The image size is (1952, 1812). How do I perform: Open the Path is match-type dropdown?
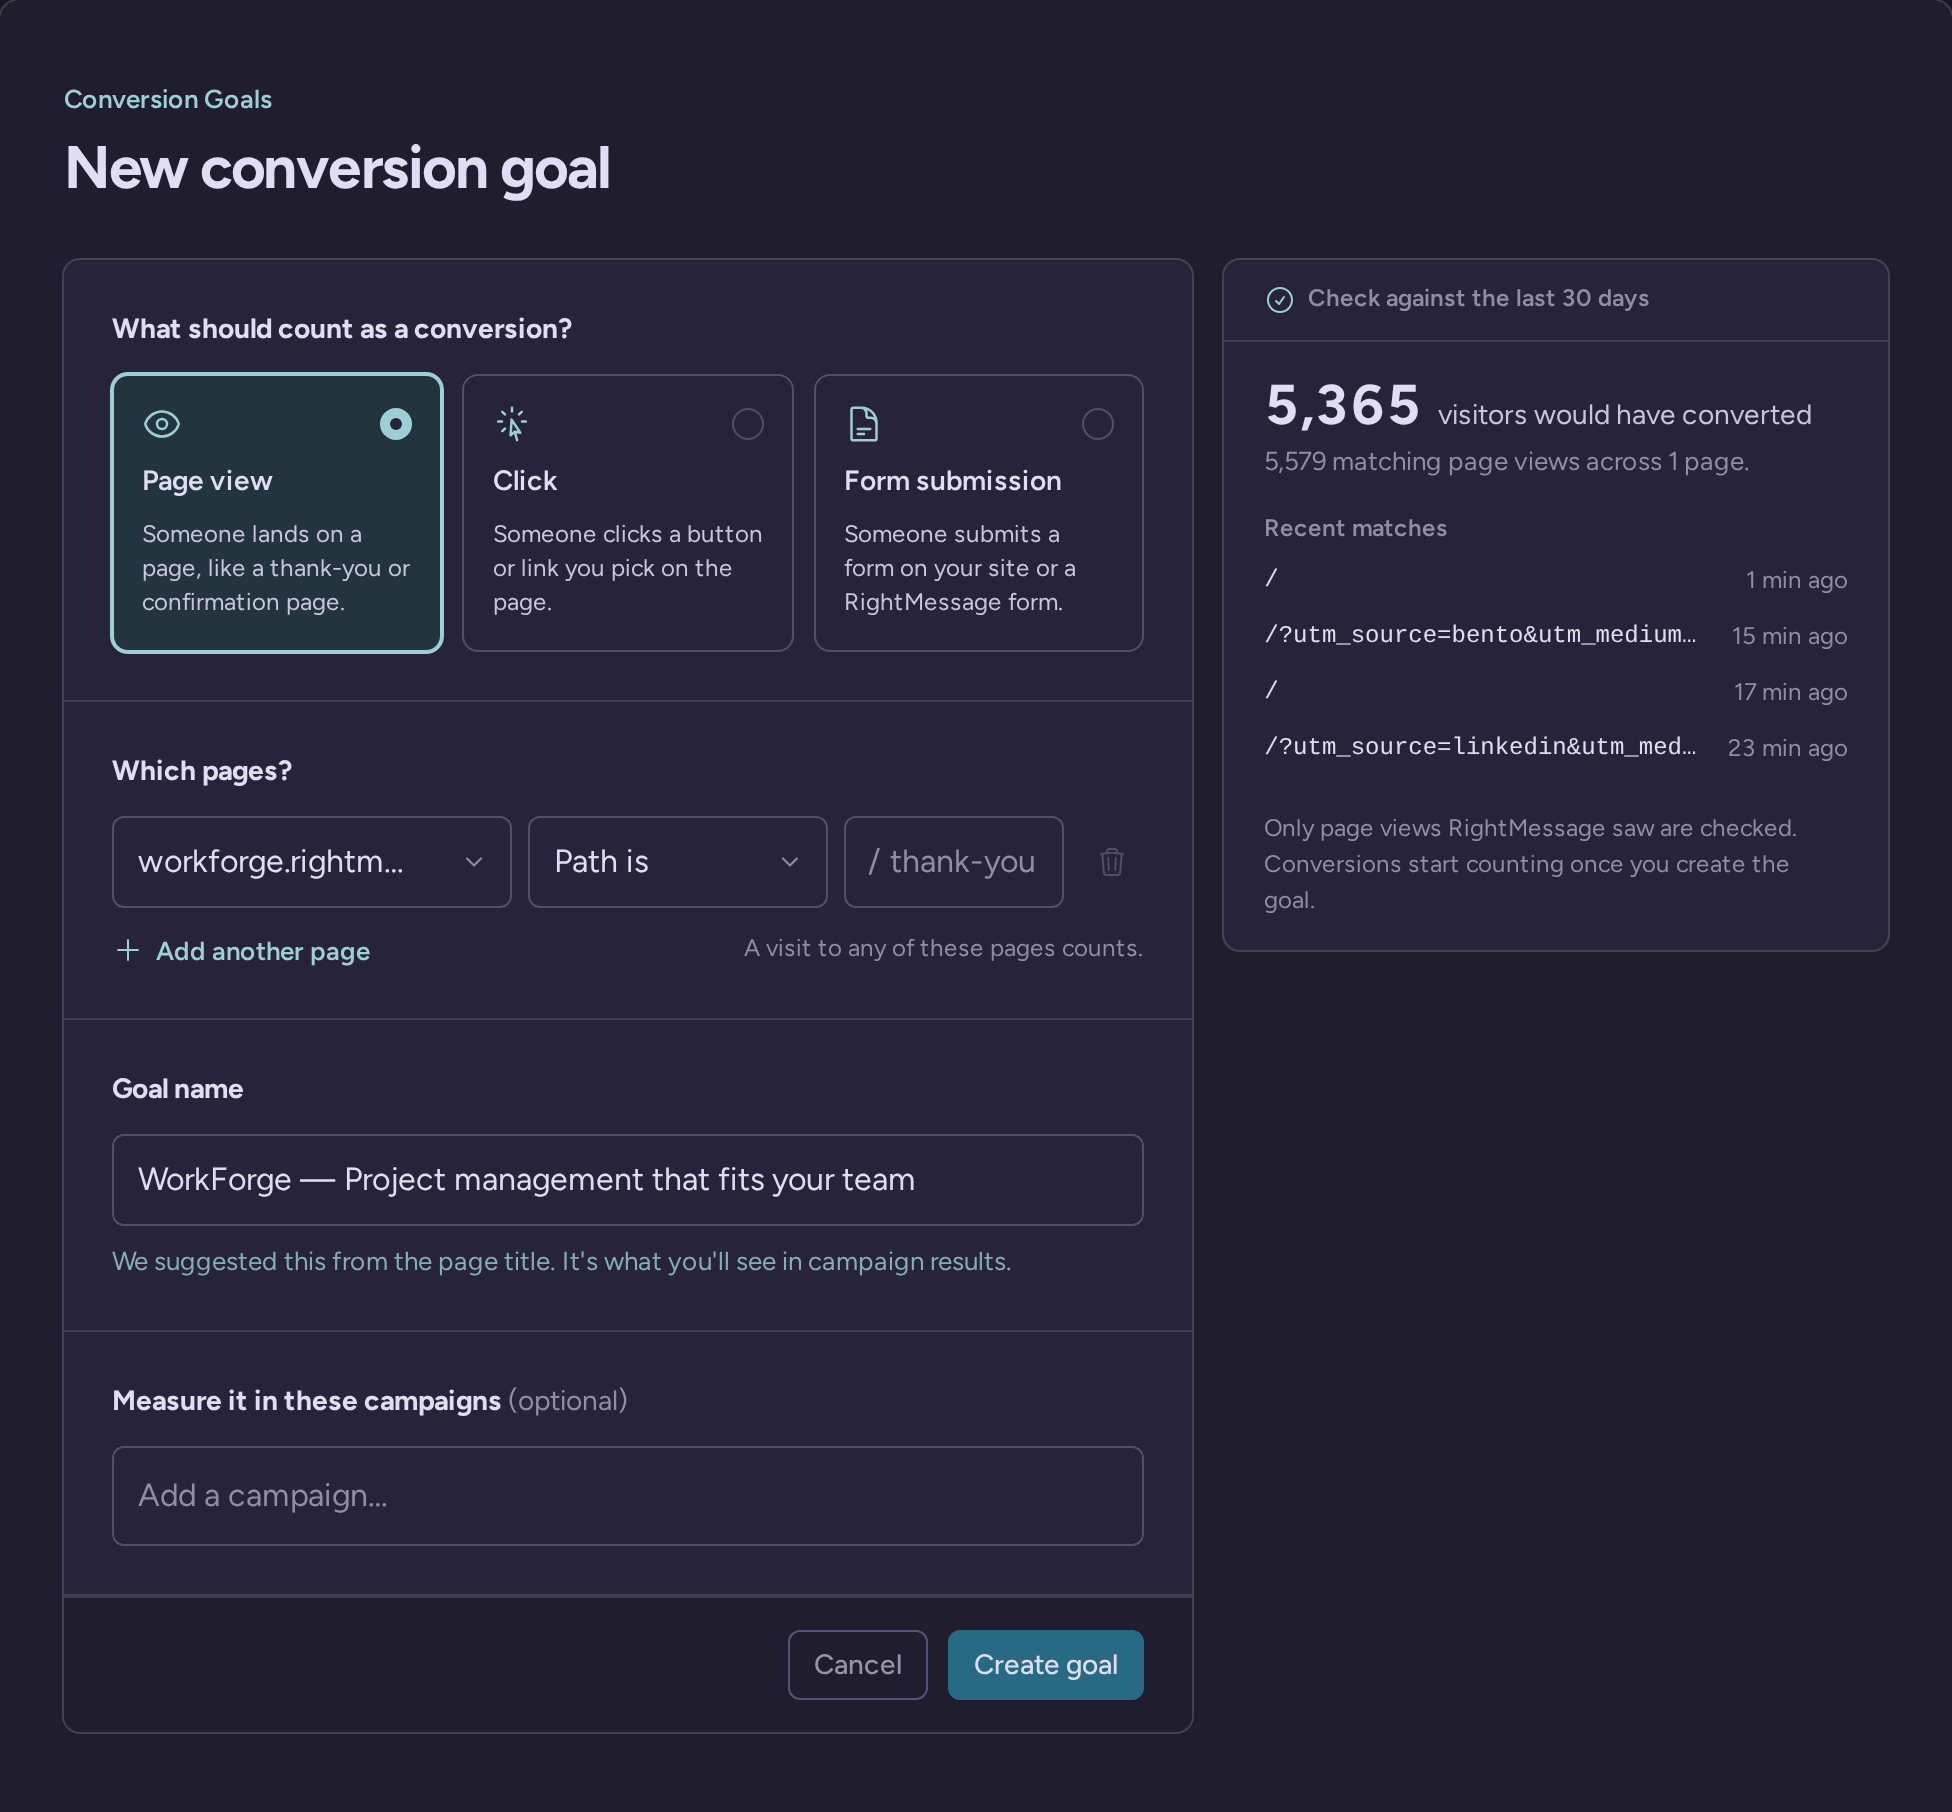[678, 862]
